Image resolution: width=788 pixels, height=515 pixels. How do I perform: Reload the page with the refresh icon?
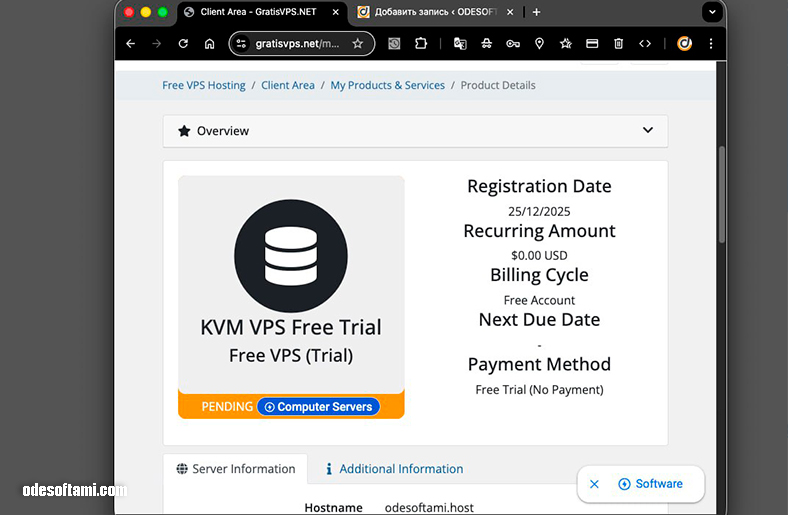pos(183,44)
